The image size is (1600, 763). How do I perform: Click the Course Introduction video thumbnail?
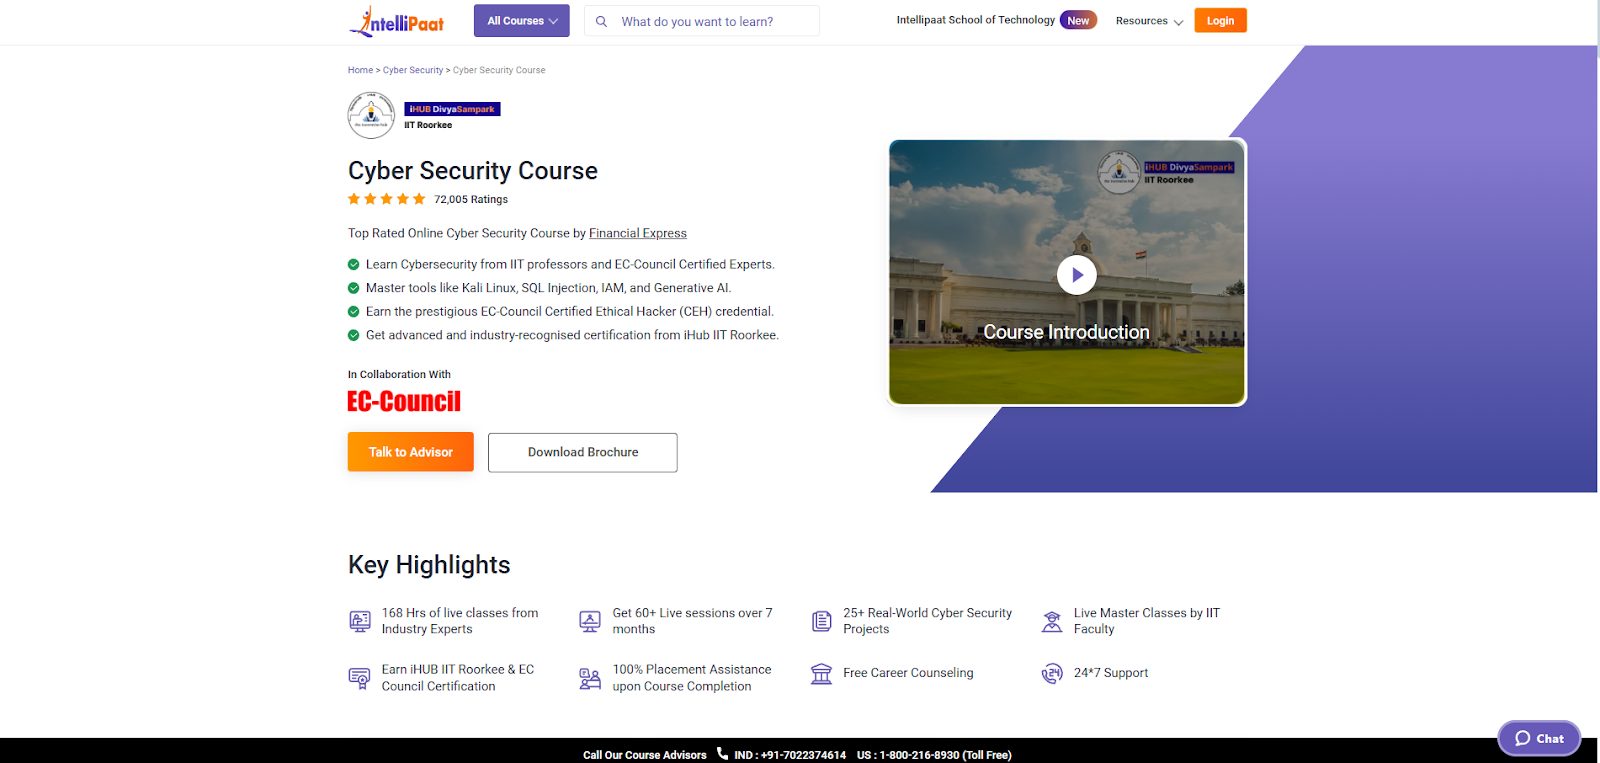[1067, 272]
